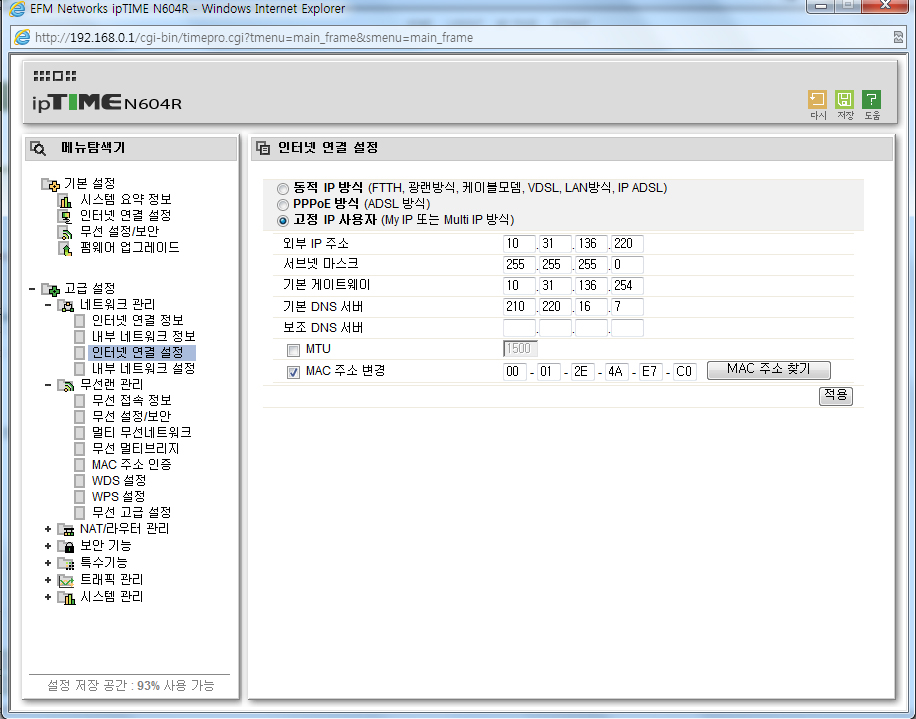Screen dimensions: 916x719
Task: Open WDS 설정 link in menu
Action: point(119,481)
